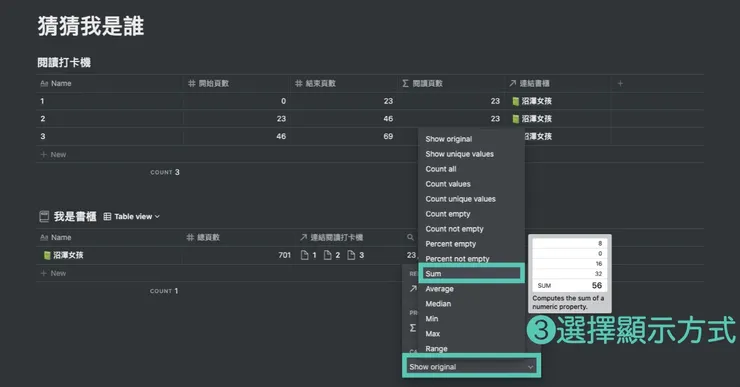Pick Min from the menu

click(x=431, y=319)
